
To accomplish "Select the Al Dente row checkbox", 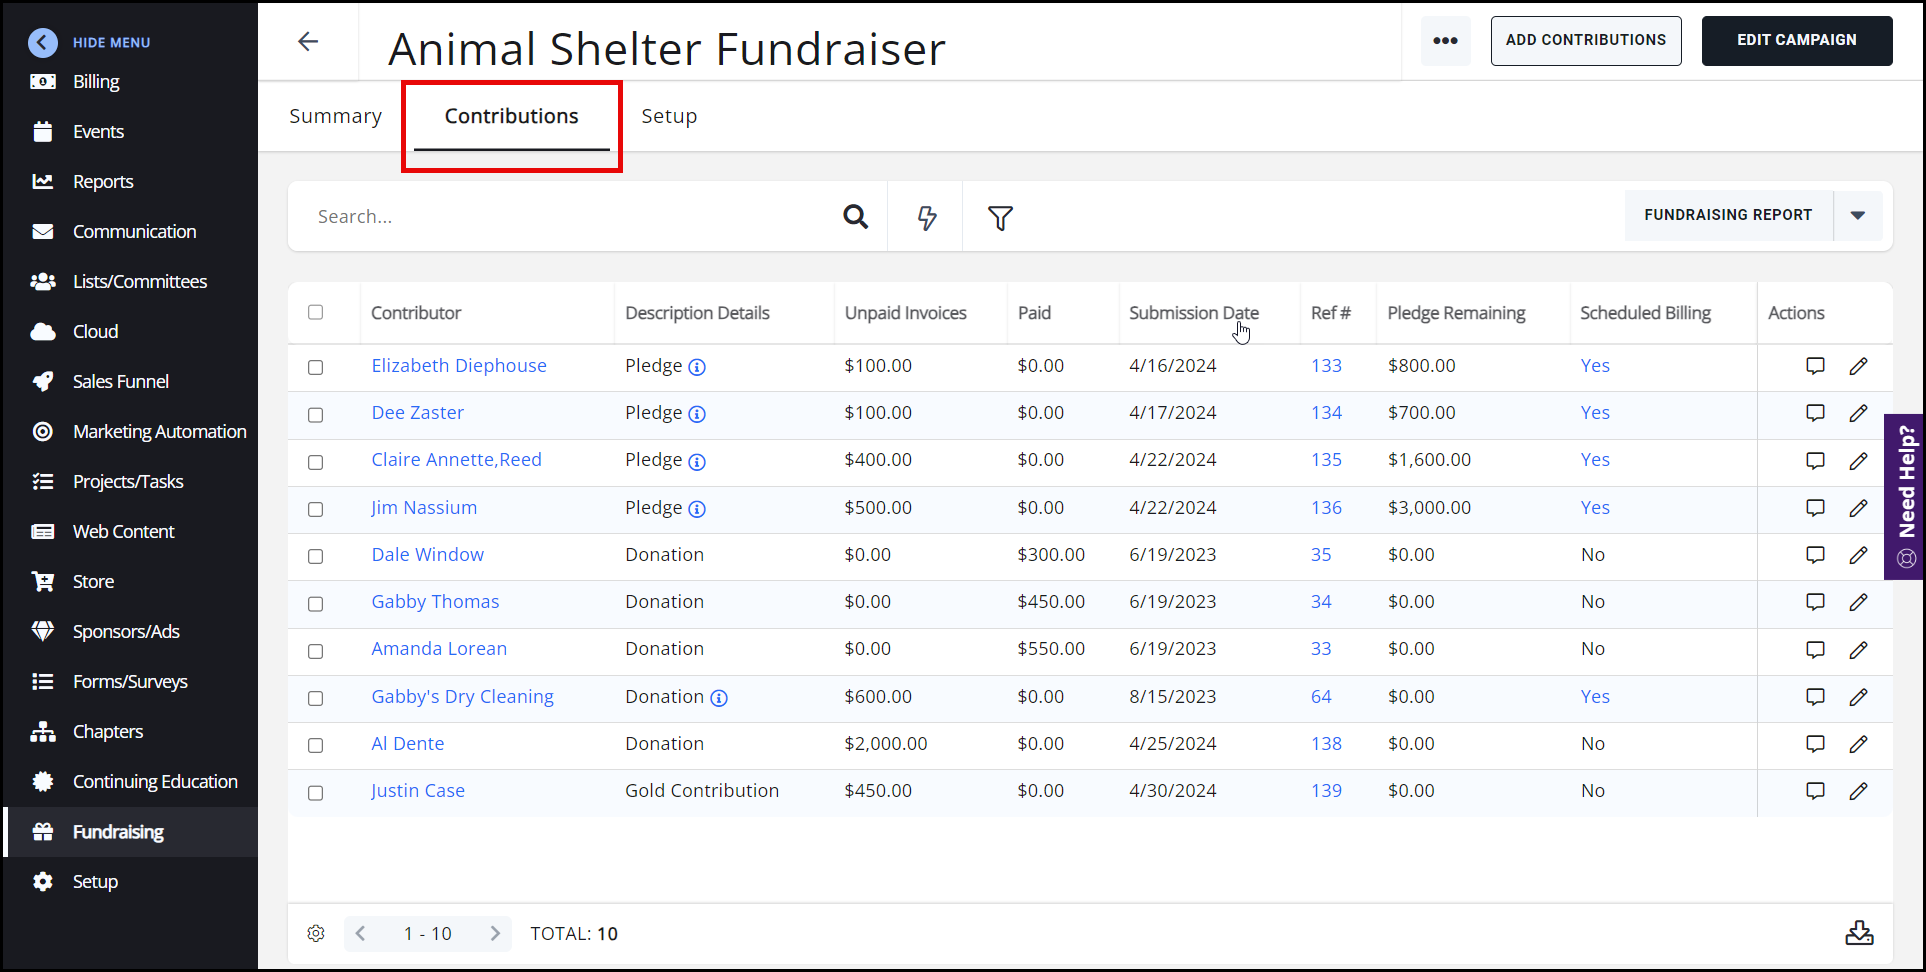I will [316, 745].
